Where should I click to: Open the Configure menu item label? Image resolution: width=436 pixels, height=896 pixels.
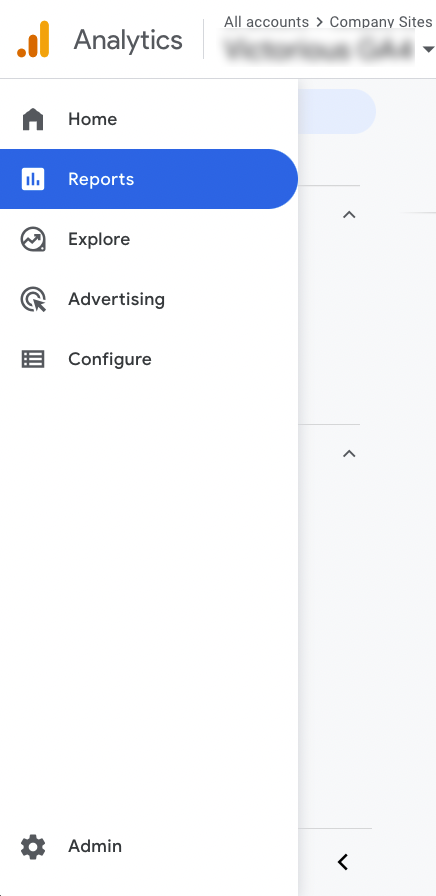(x=110, y=359)
